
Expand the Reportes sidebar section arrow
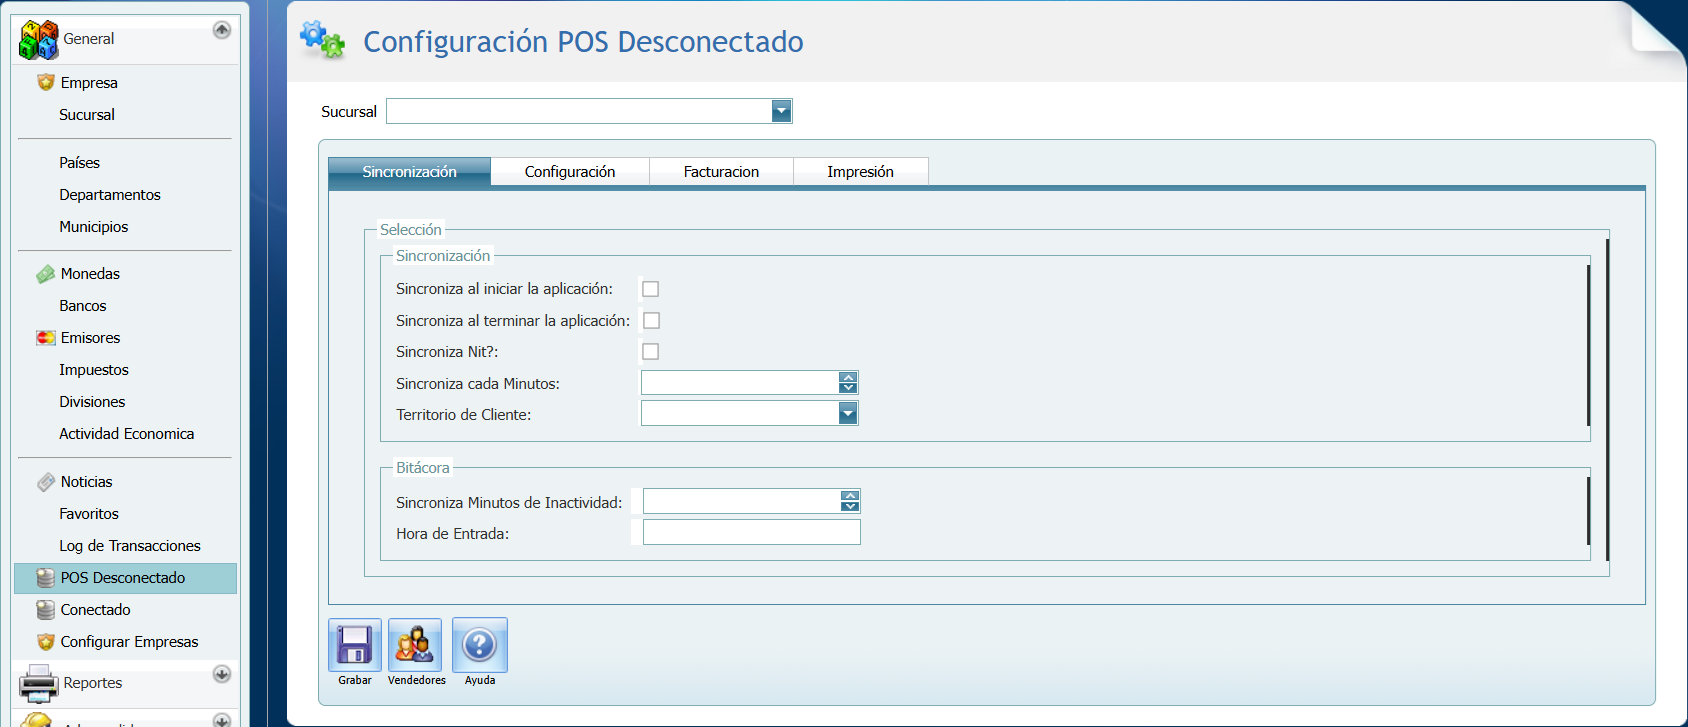pos(222,674)
